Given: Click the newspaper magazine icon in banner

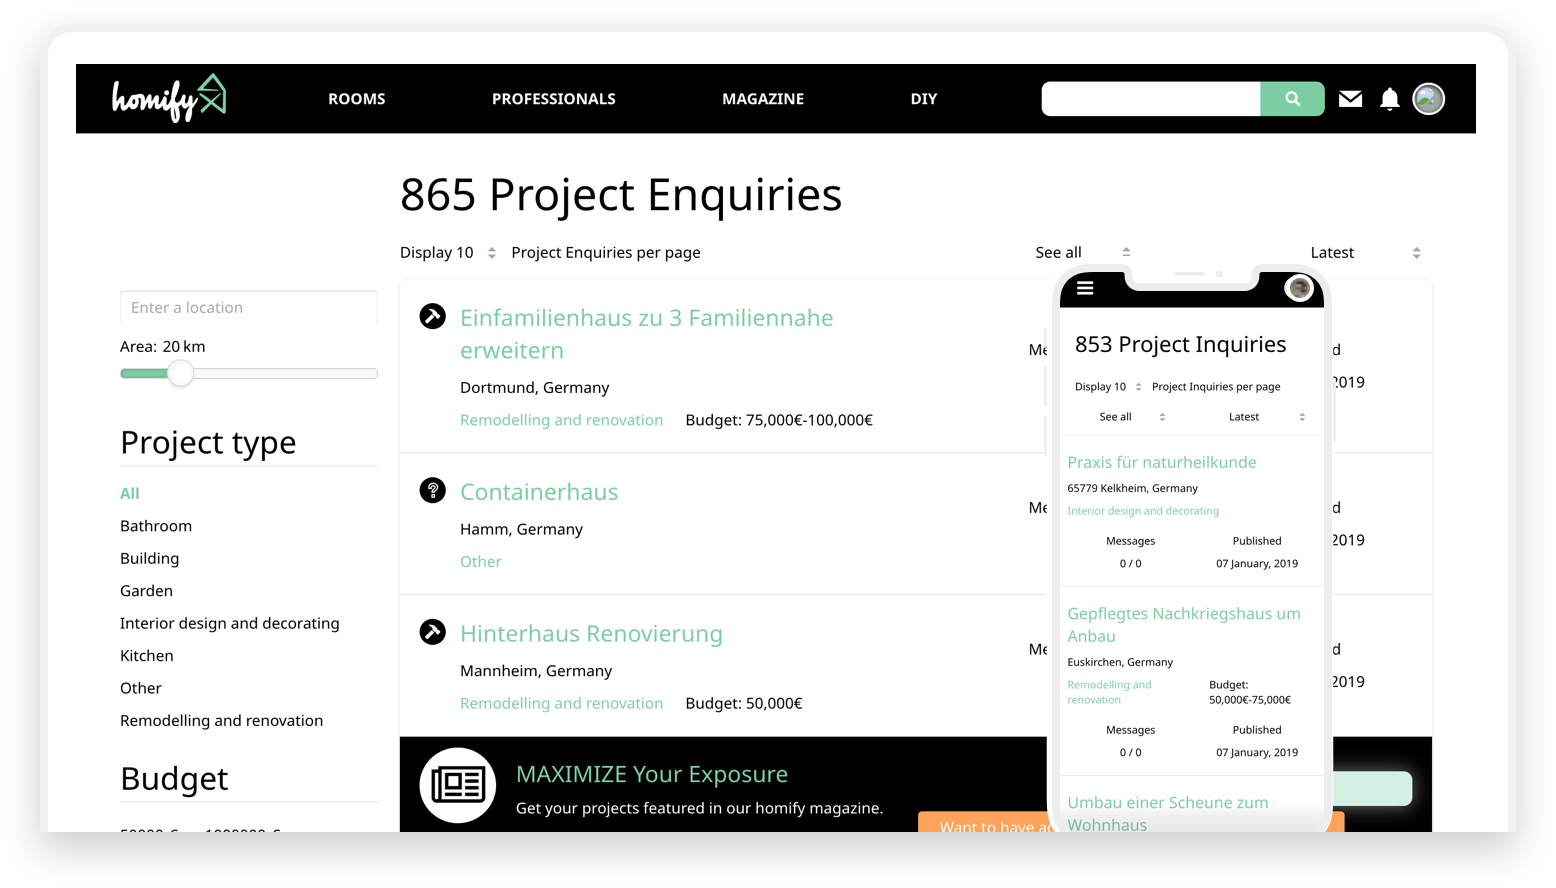Looking at the screenshot, I should coord(458,785).
